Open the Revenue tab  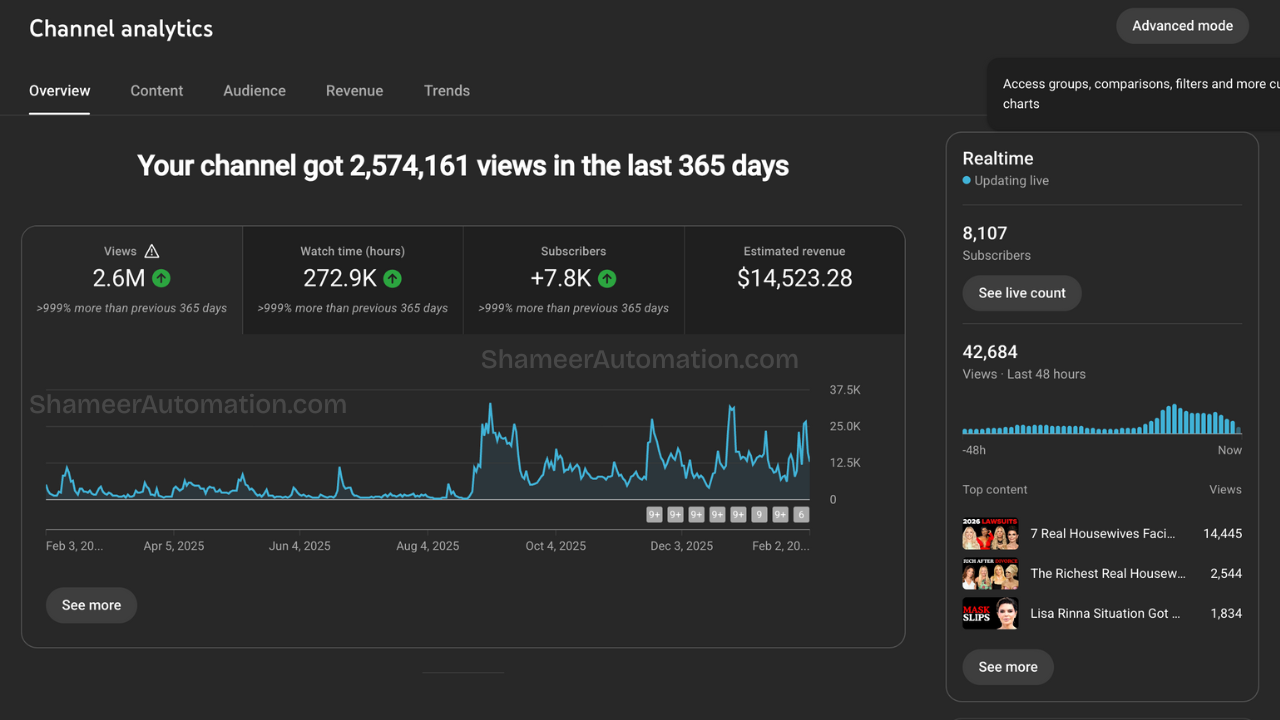[x=354, y=91]
